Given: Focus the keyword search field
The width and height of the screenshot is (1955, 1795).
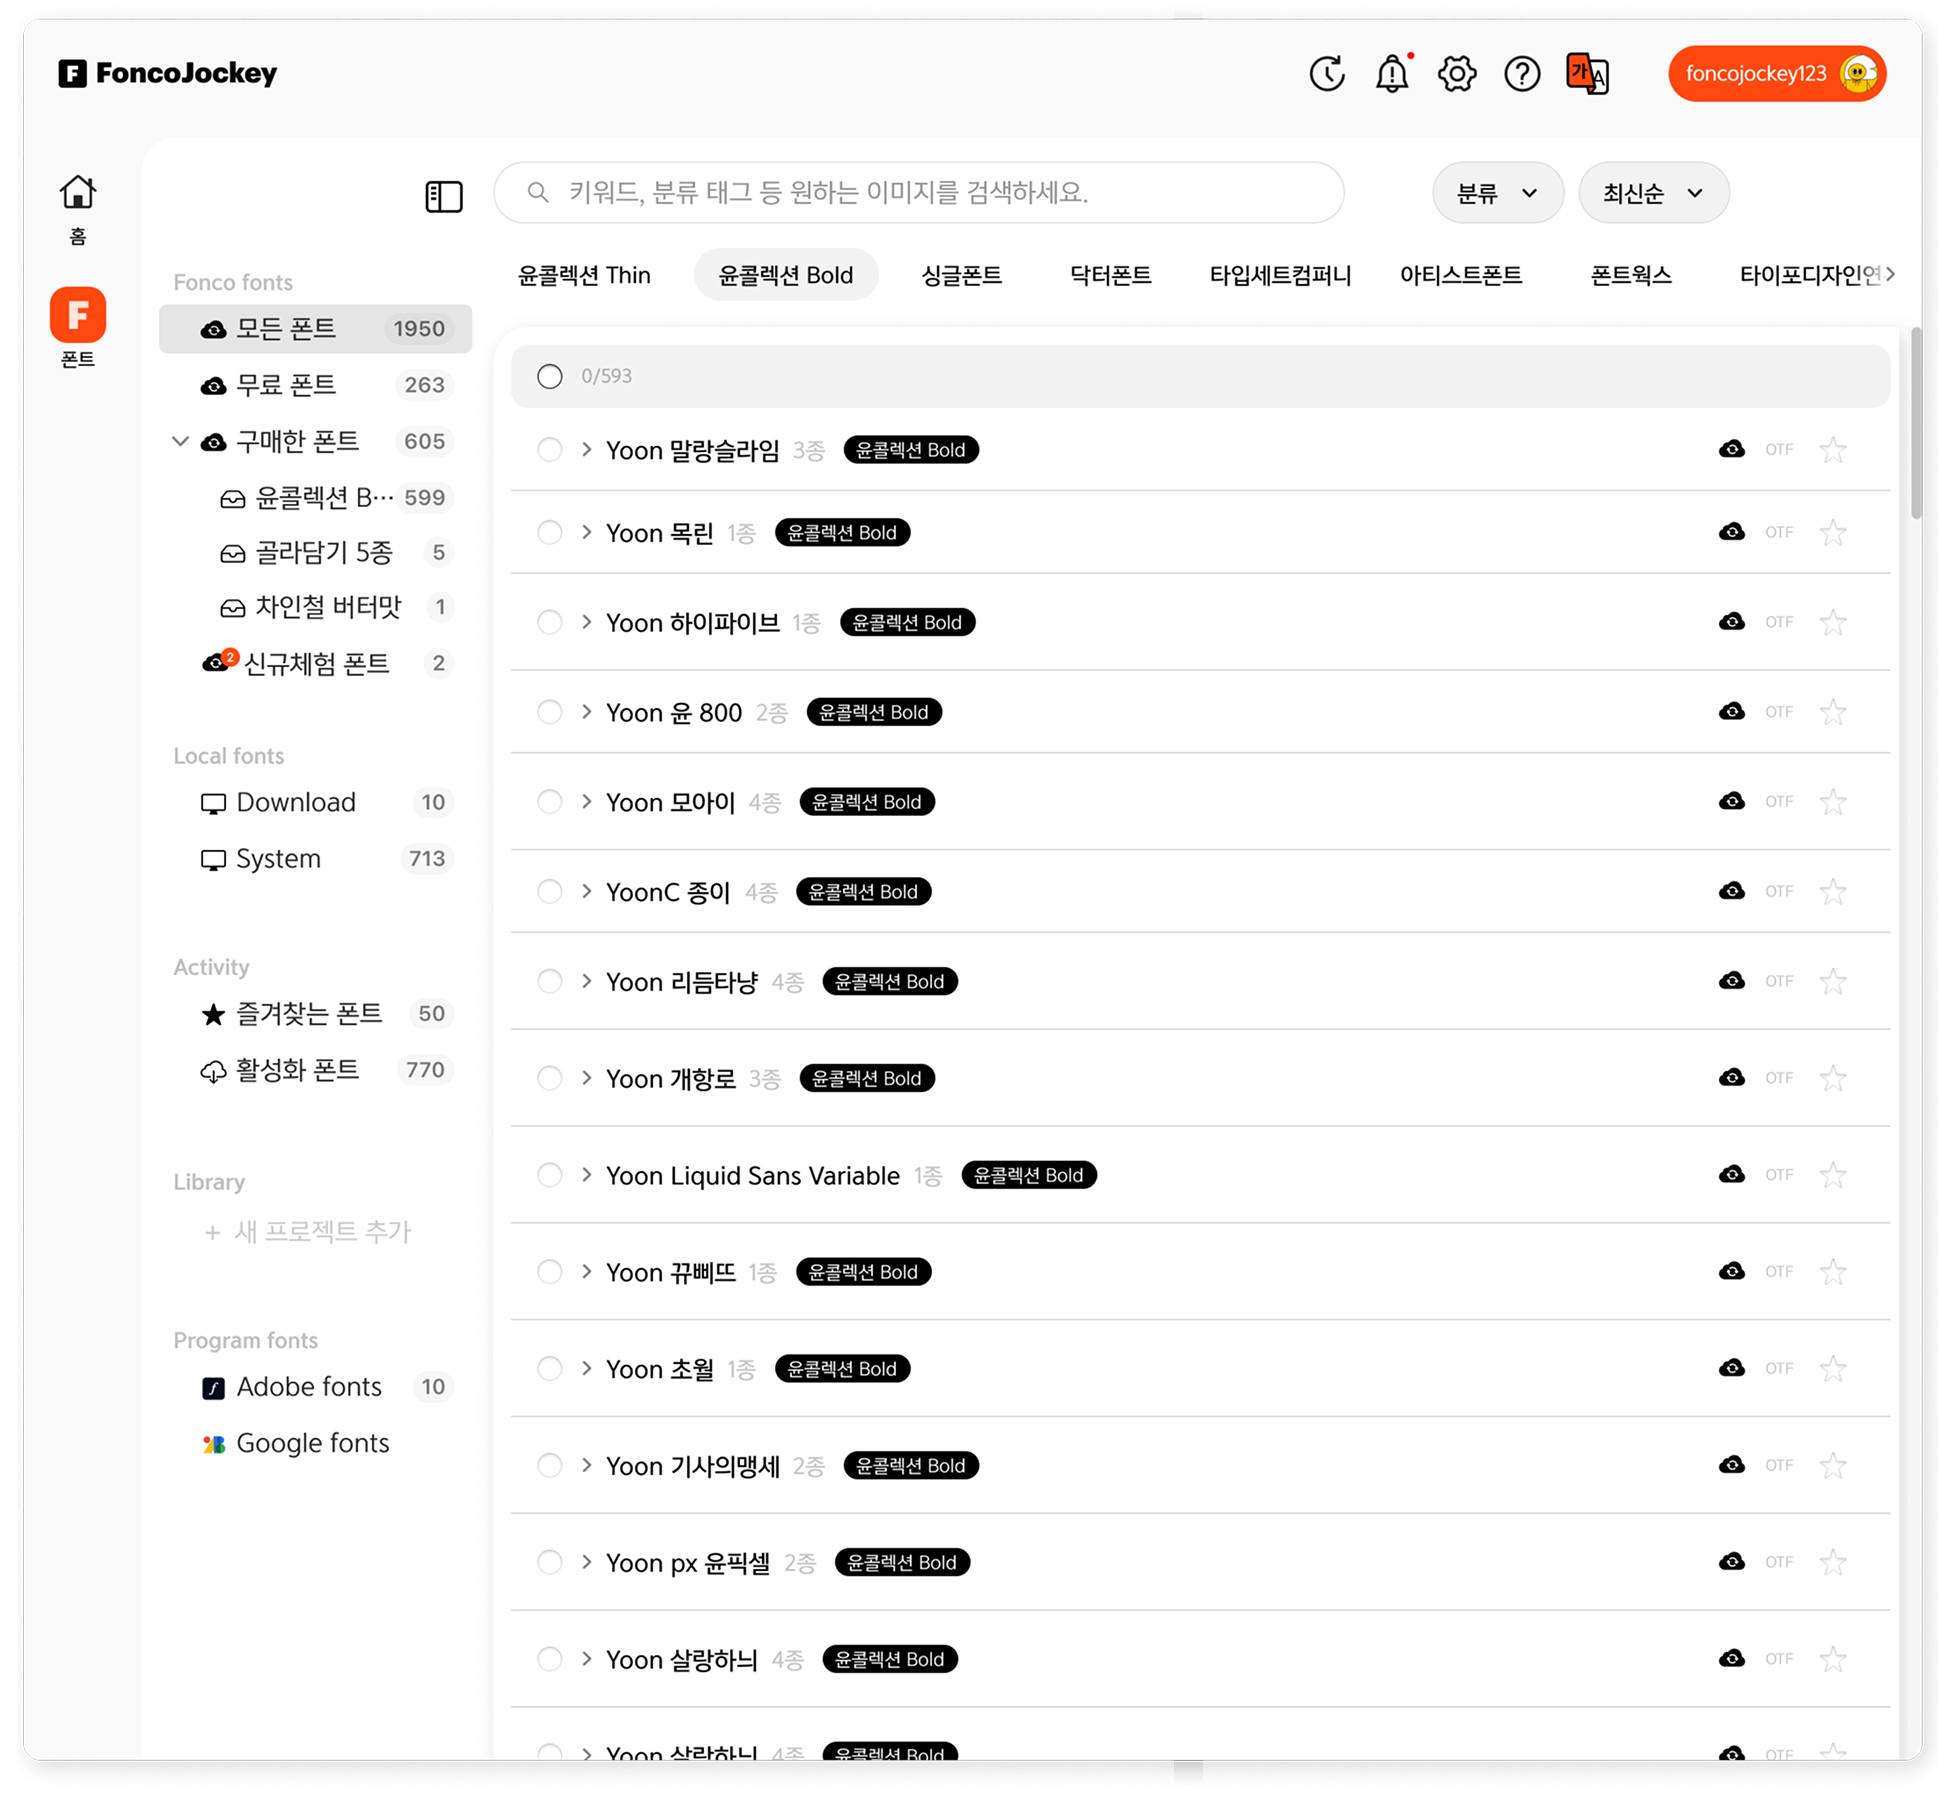Looking at the screenshot, I should point(918,192).
